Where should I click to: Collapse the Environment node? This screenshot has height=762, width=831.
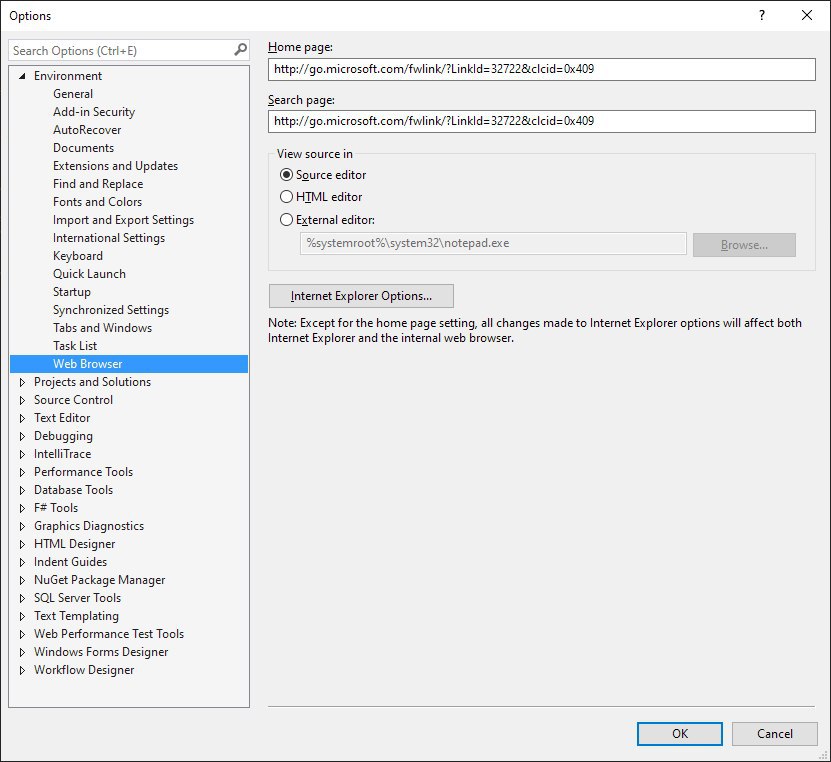pyautogui.click(x=22, y=76)
